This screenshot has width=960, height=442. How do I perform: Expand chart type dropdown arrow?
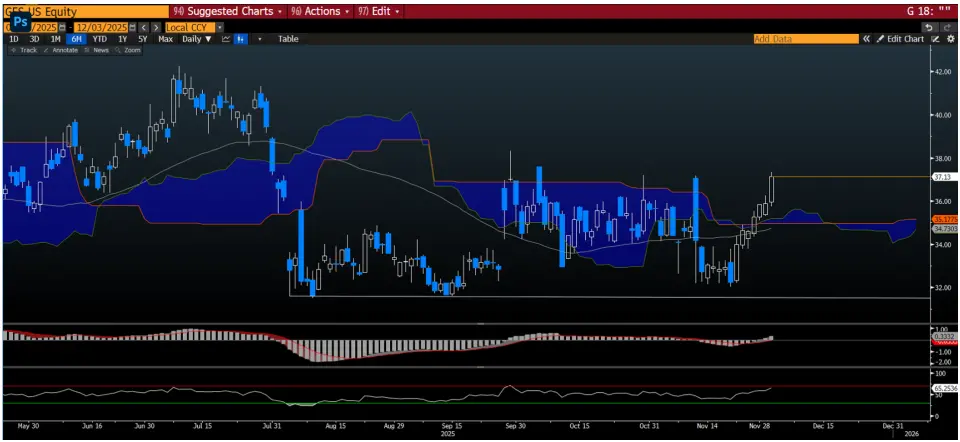coord(259,39)
